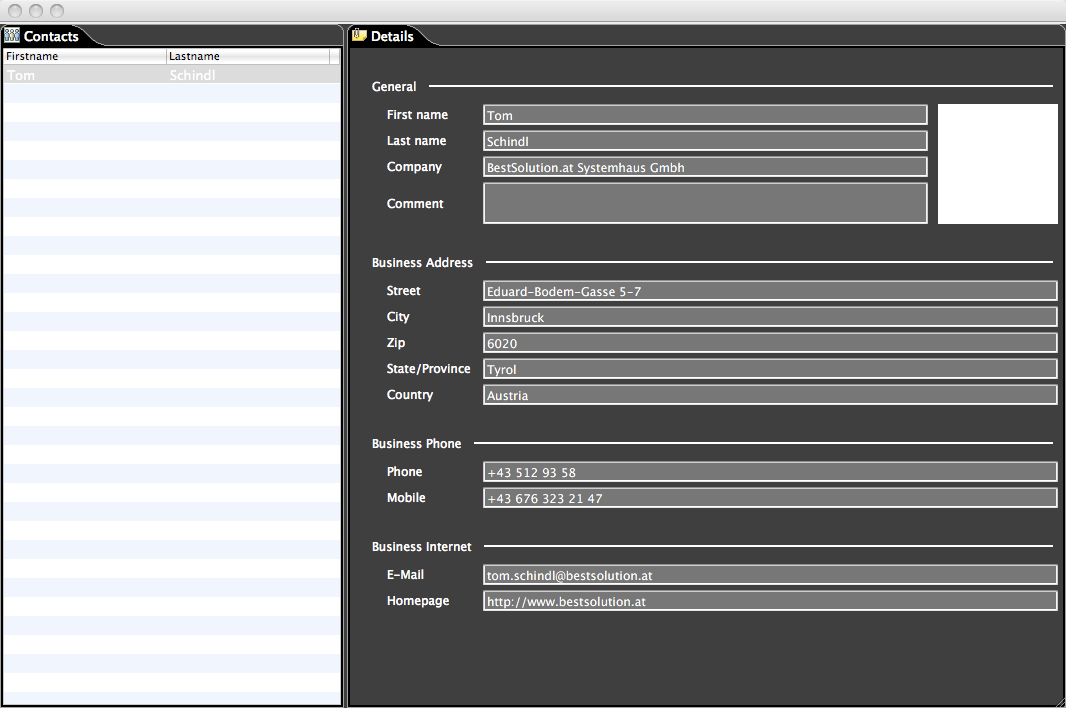Viewport: 1066px width, 708px height.
Task: Switch to the Contacts tab
Action: (x=51, y=36)
